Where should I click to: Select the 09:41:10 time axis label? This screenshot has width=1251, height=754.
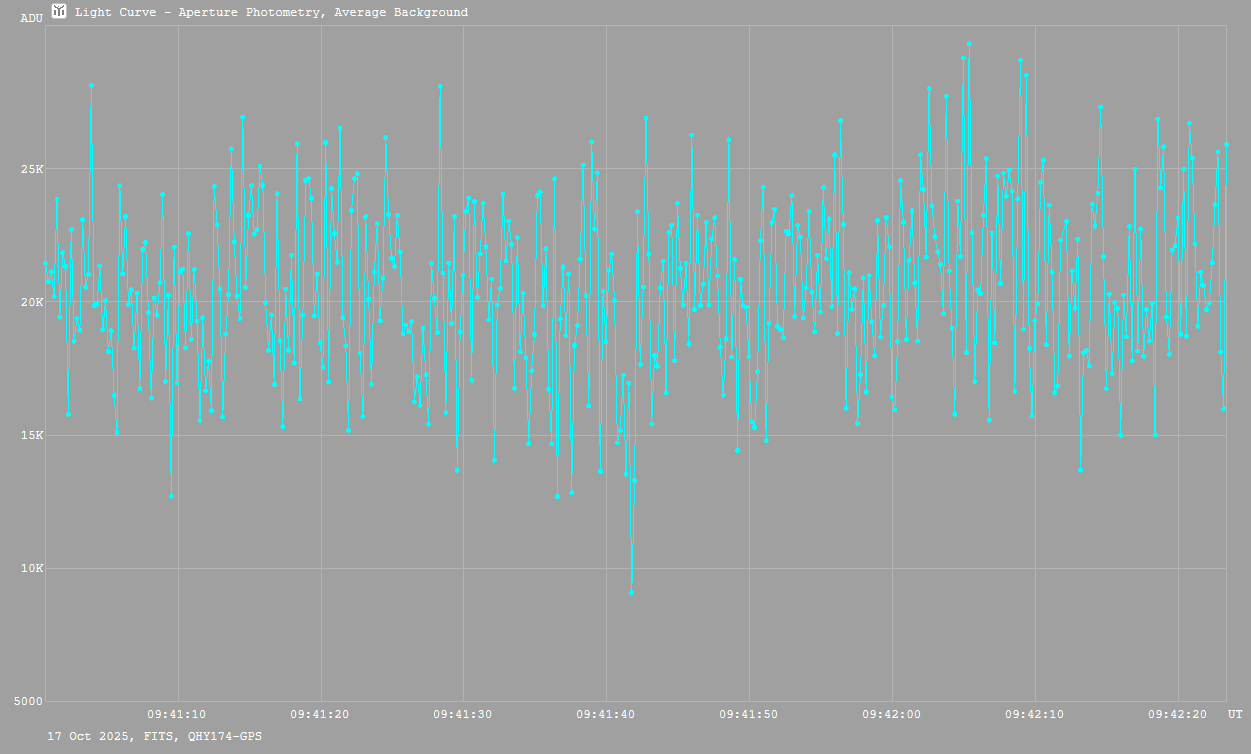coord(177,715)
